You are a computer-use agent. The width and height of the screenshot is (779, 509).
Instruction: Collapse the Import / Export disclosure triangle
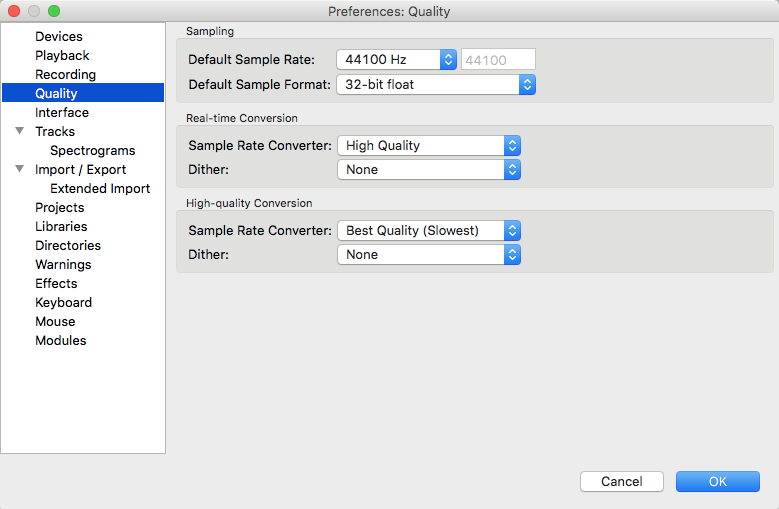pyautogui.click(x=19, y=169)
